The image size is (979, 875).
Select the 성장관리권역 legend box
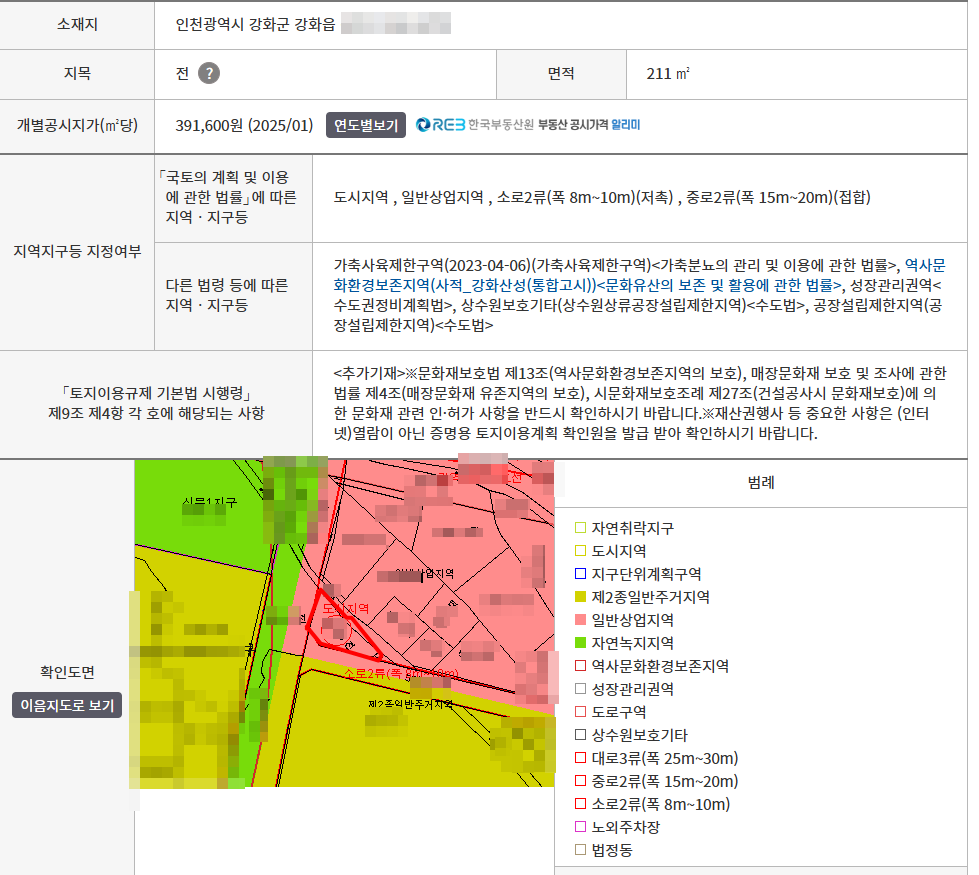click(x=580, y=689)
